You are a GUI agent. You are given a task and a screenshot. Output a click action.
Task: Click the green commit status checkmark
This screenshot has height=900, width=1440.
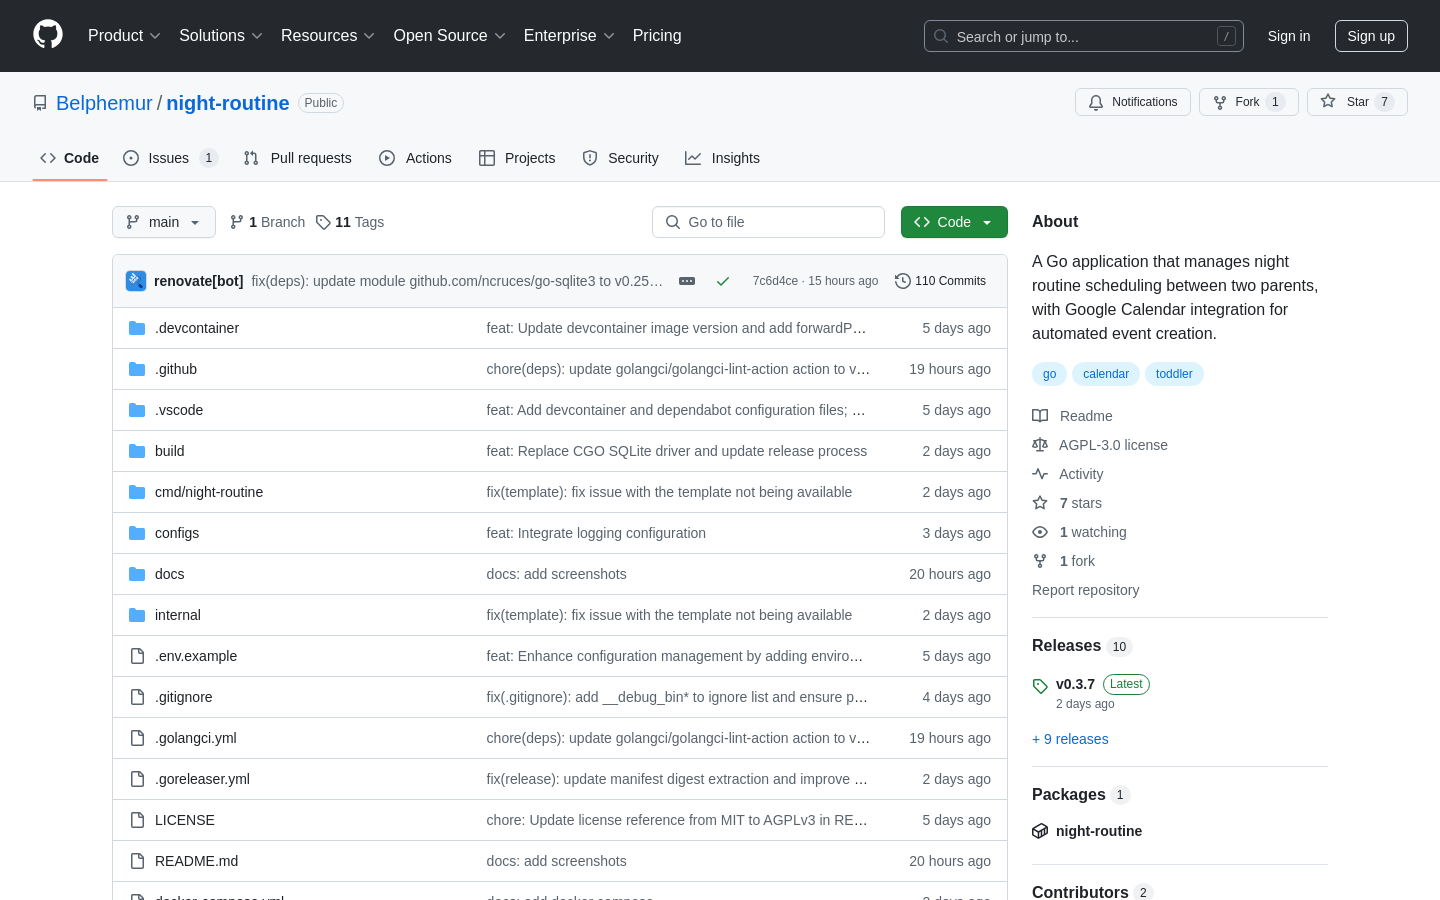click(723, 281)
